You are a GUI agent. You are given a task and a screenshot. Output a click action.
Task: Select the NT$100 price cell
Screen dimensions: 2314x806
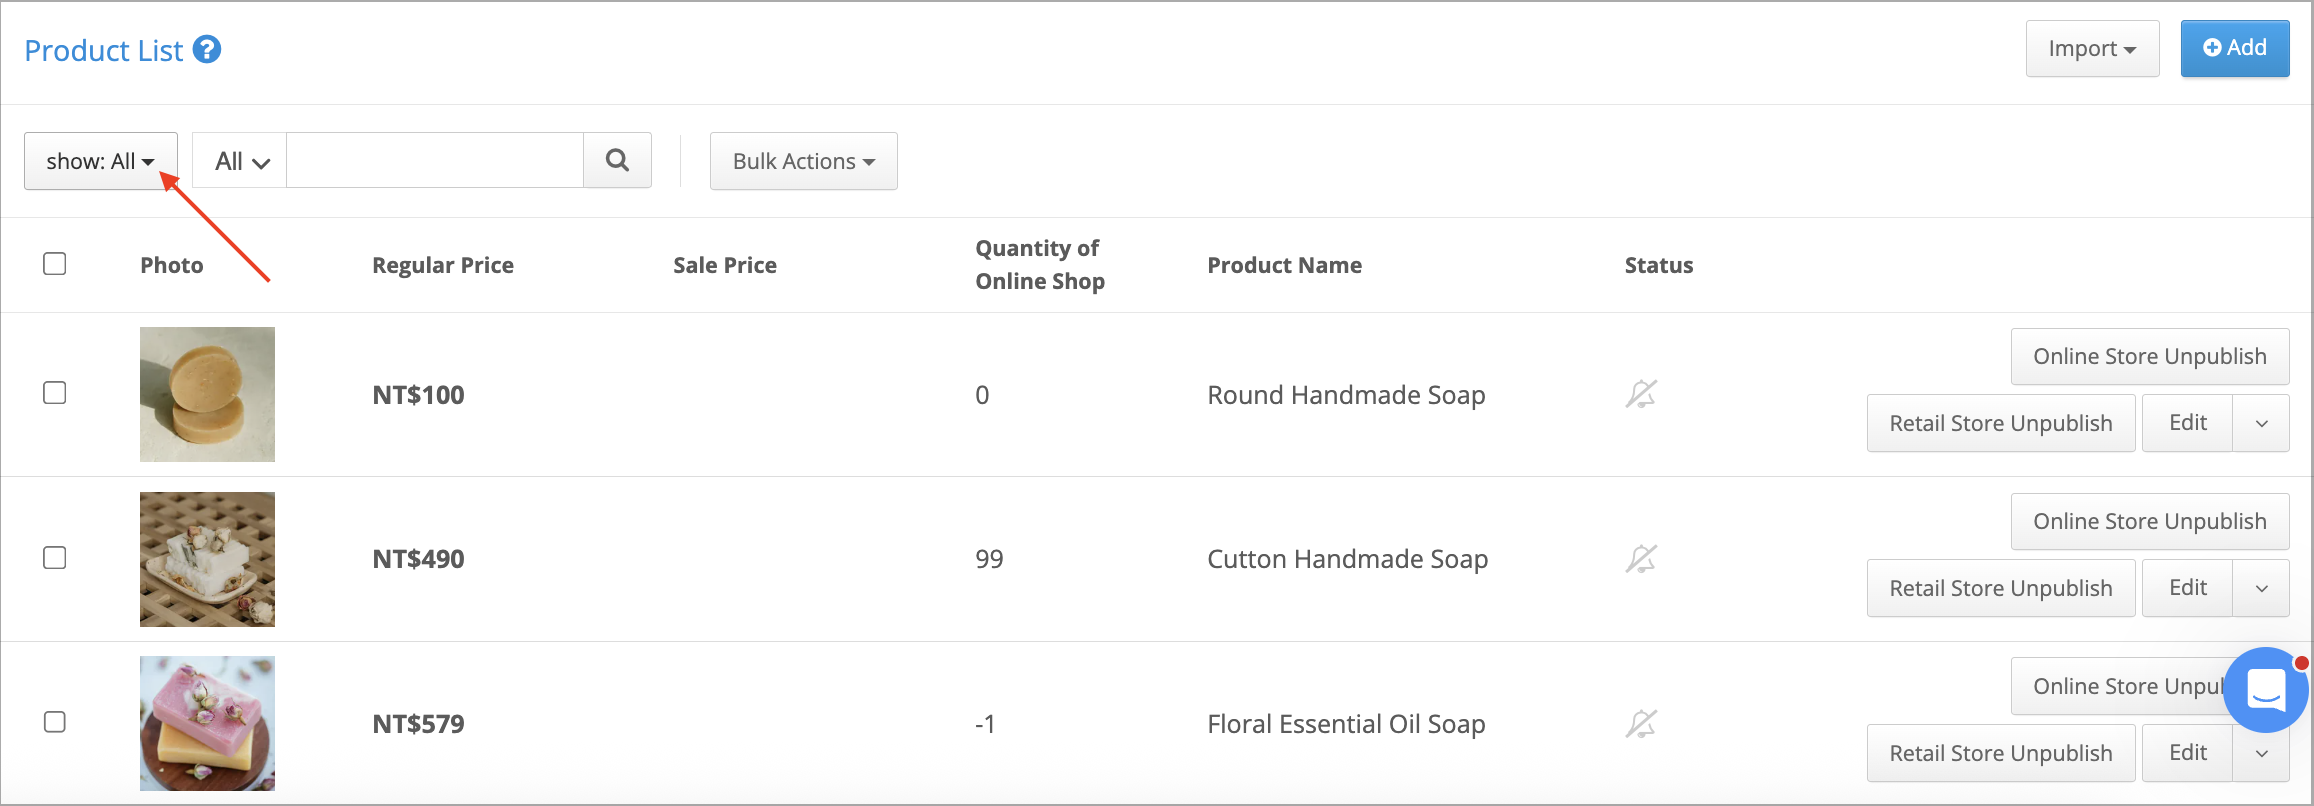coord(418,395)
